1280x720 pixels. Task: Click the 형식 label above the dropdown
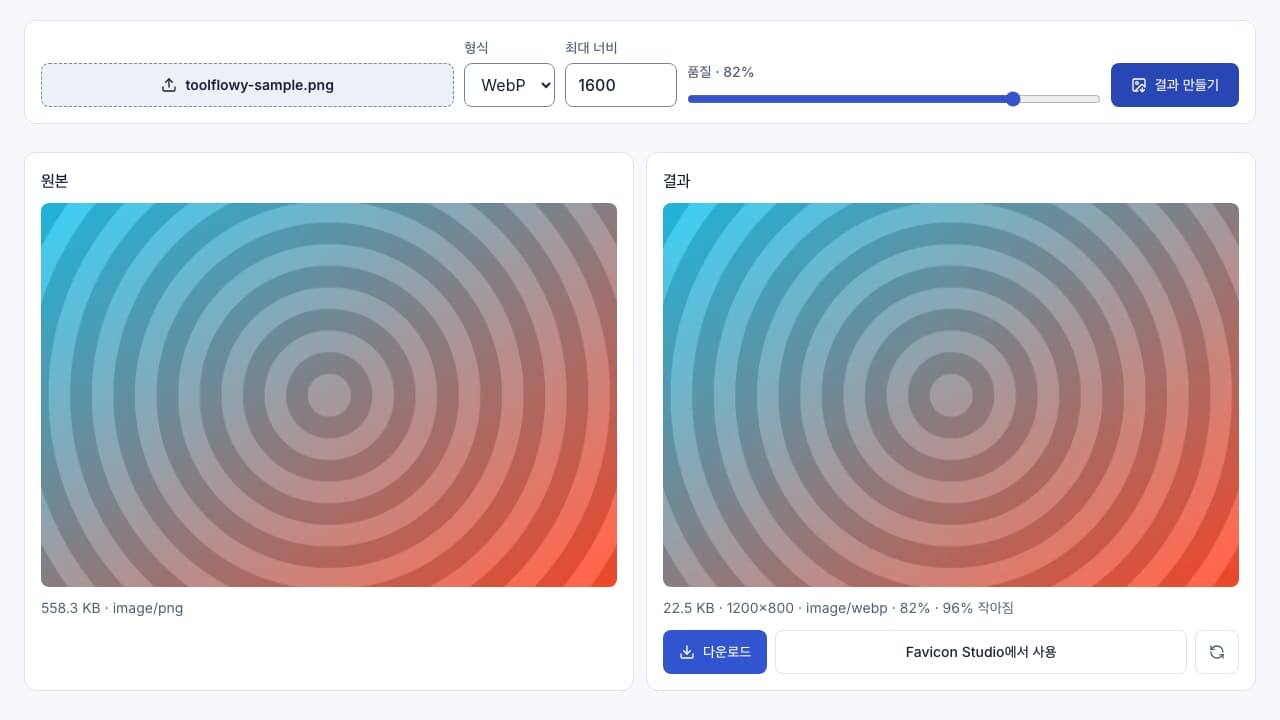pyautogui.click(x=477, y=47)
